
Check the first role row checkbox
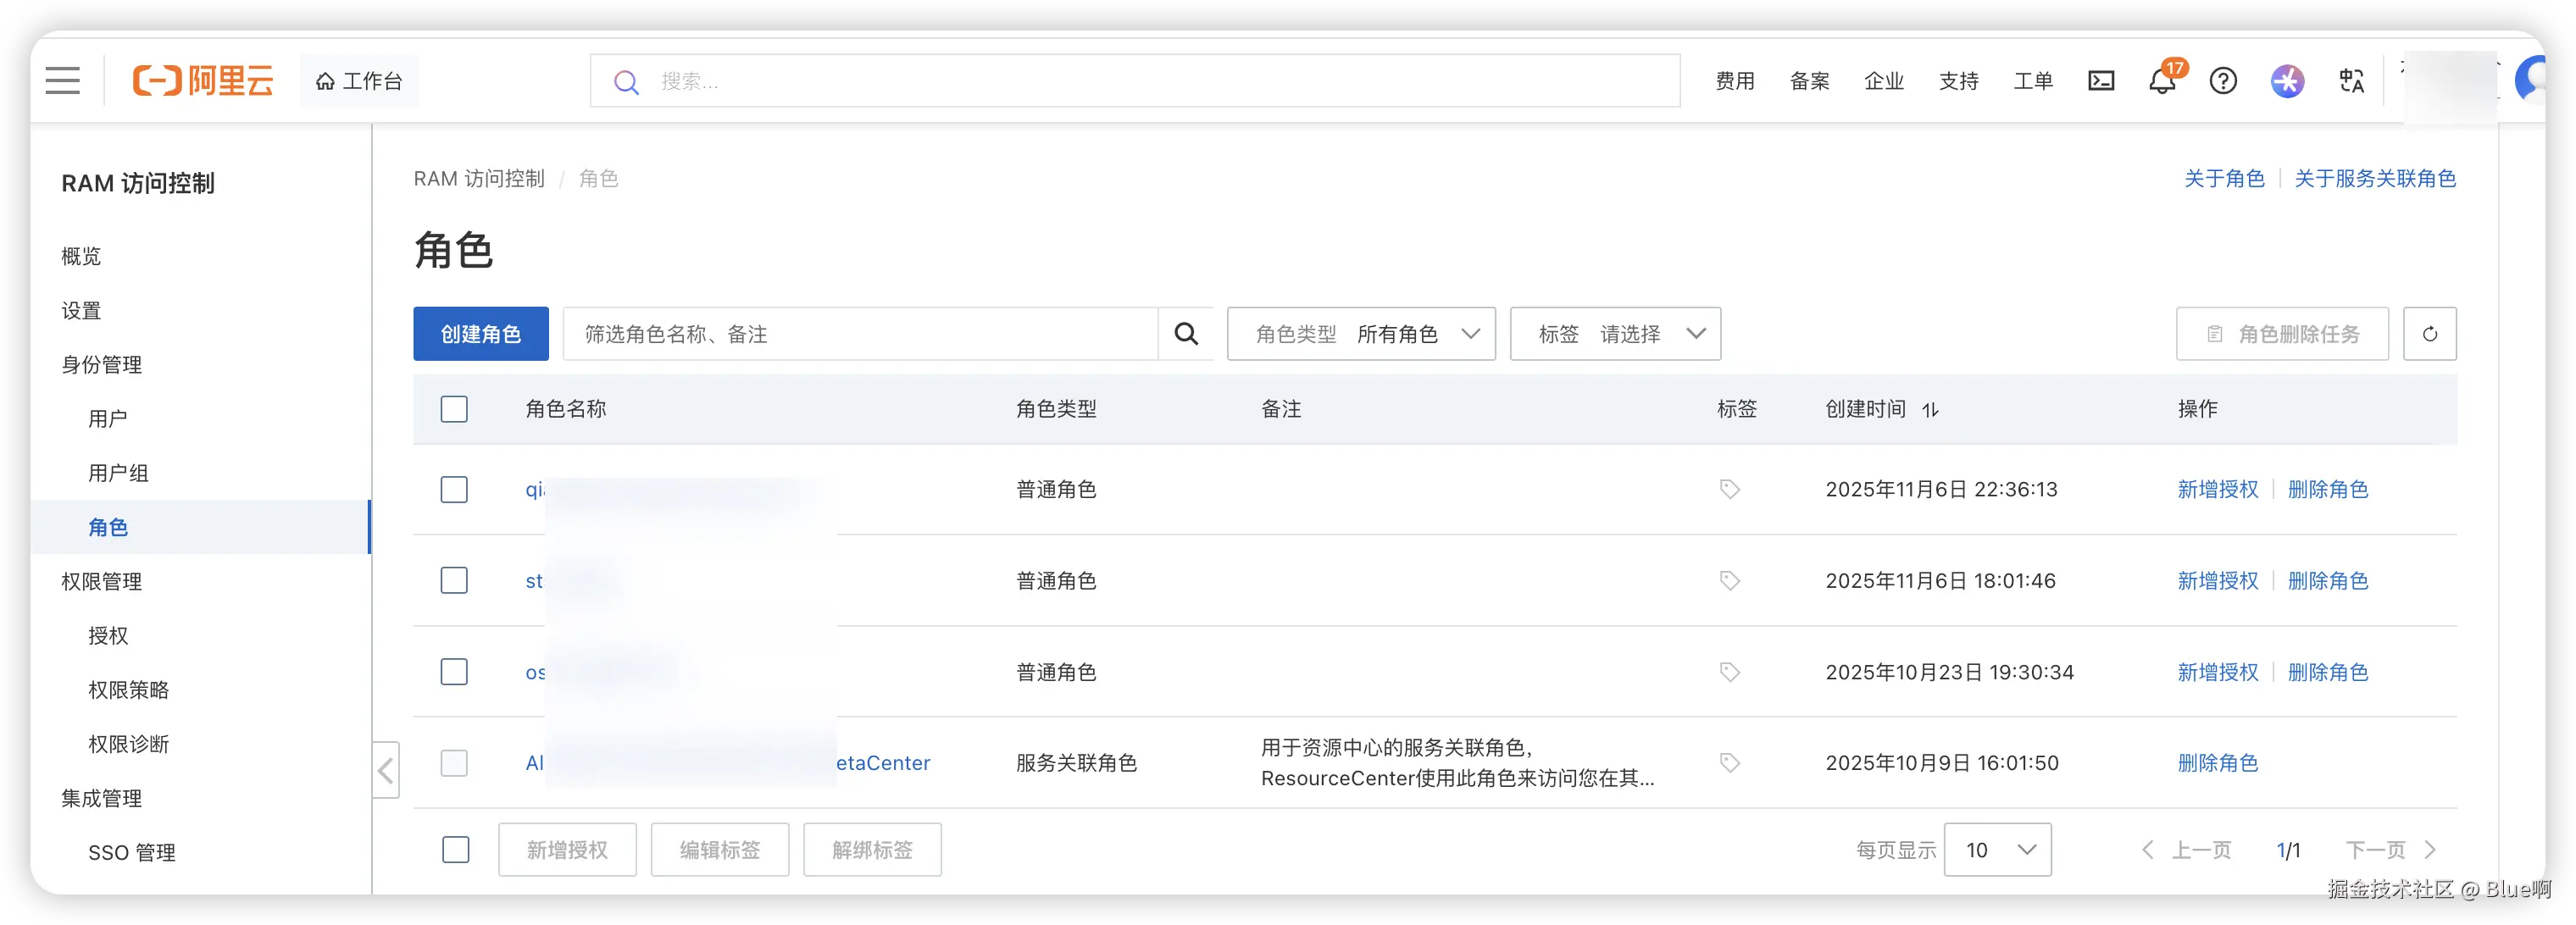[x=454, y=489]
